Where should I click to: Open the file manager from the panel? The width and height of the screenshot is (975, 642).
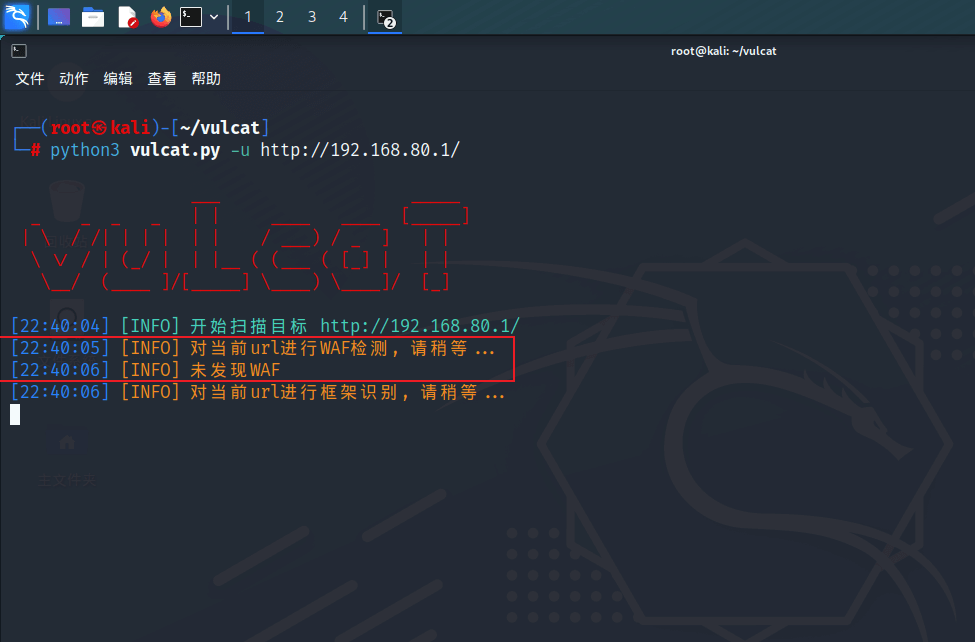(93, 17)
